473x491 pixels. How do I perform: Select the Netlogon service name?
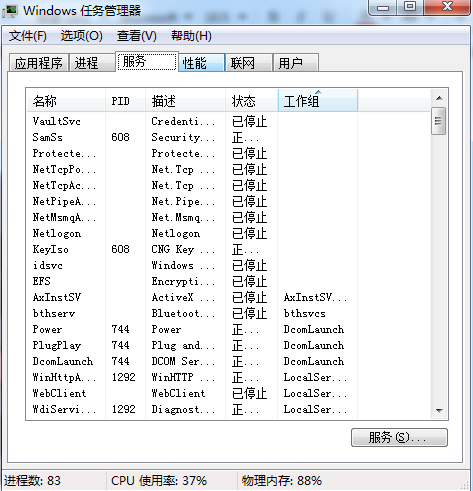tap(57, 233)
